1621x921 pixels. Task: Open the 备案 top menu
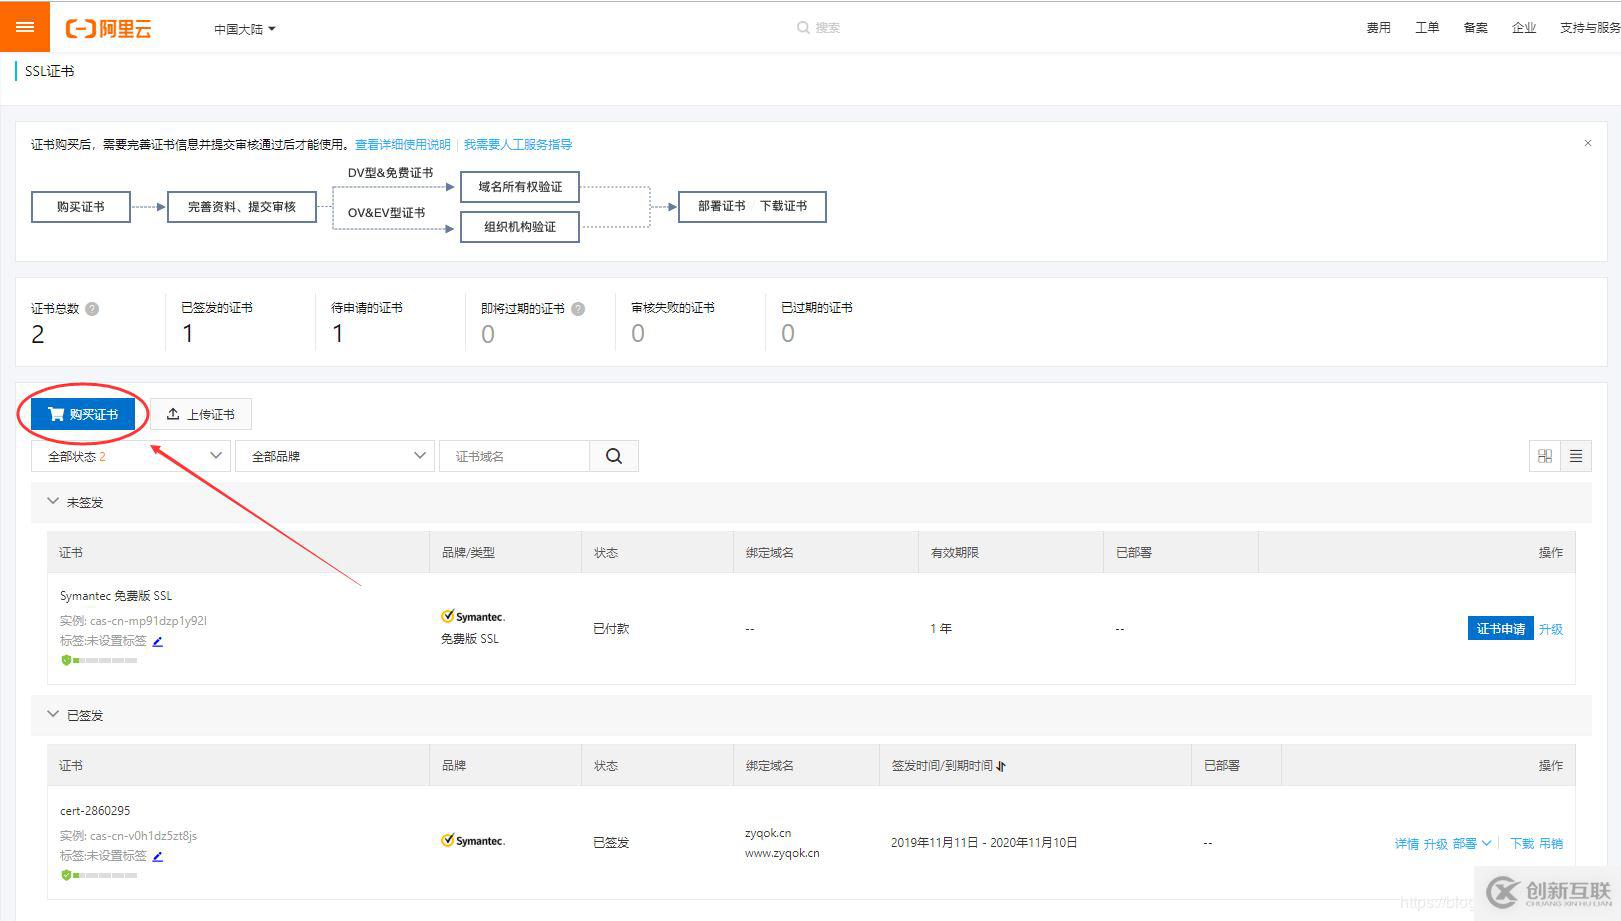click(1475, 28)
